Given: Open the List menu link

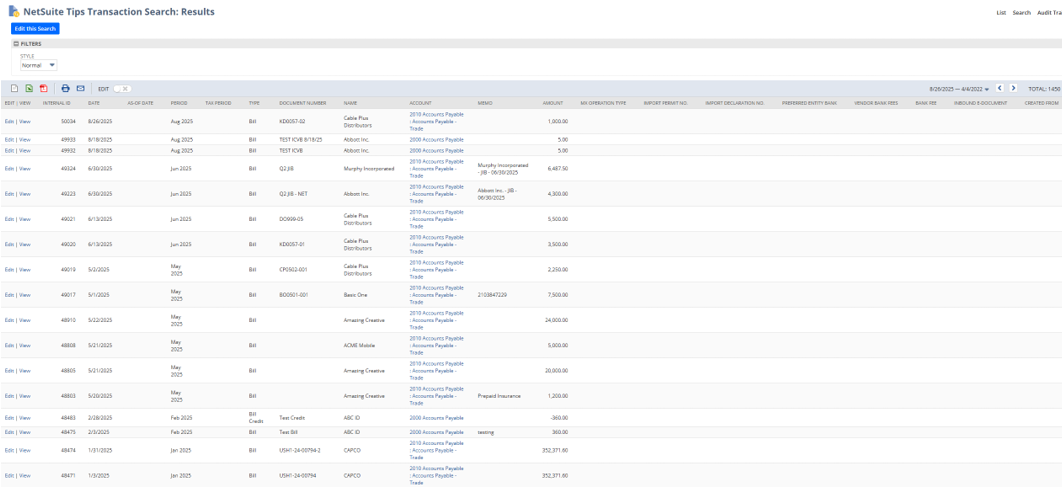Looking at the screenshot, I should coord(1001,13).
